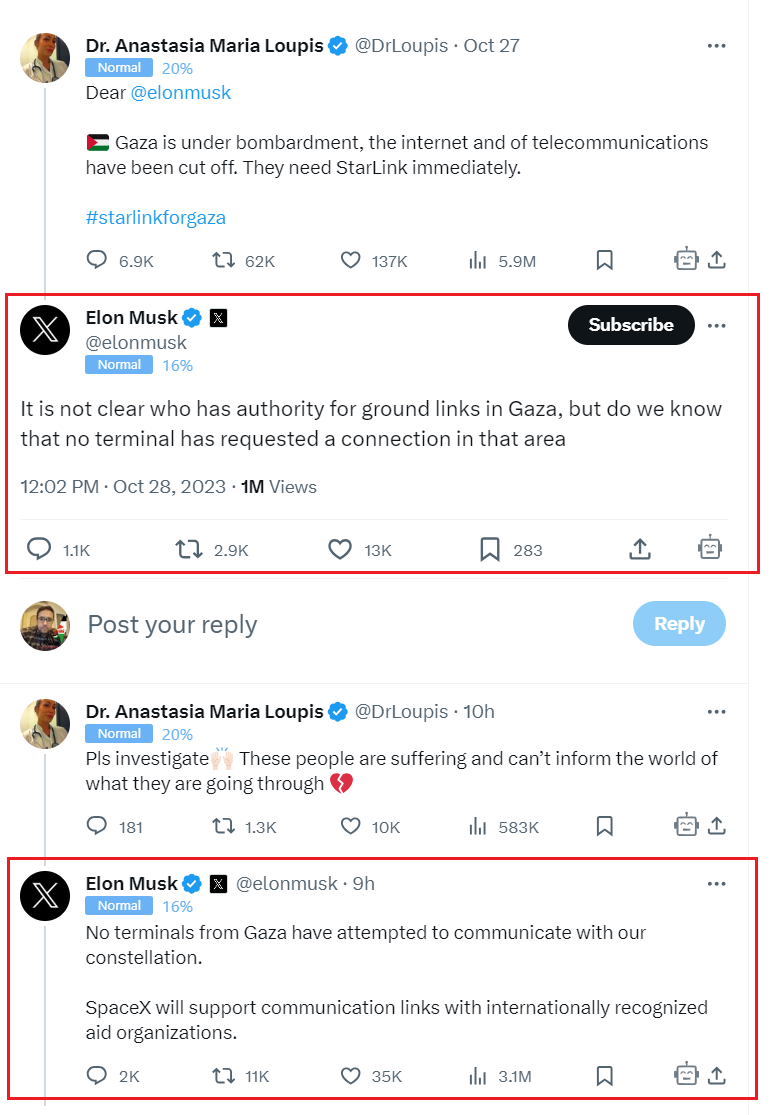Bookmark the 'Pls investigate' reply
Viewport: 771px width, 1115px height.
click(x=604, y=826)
